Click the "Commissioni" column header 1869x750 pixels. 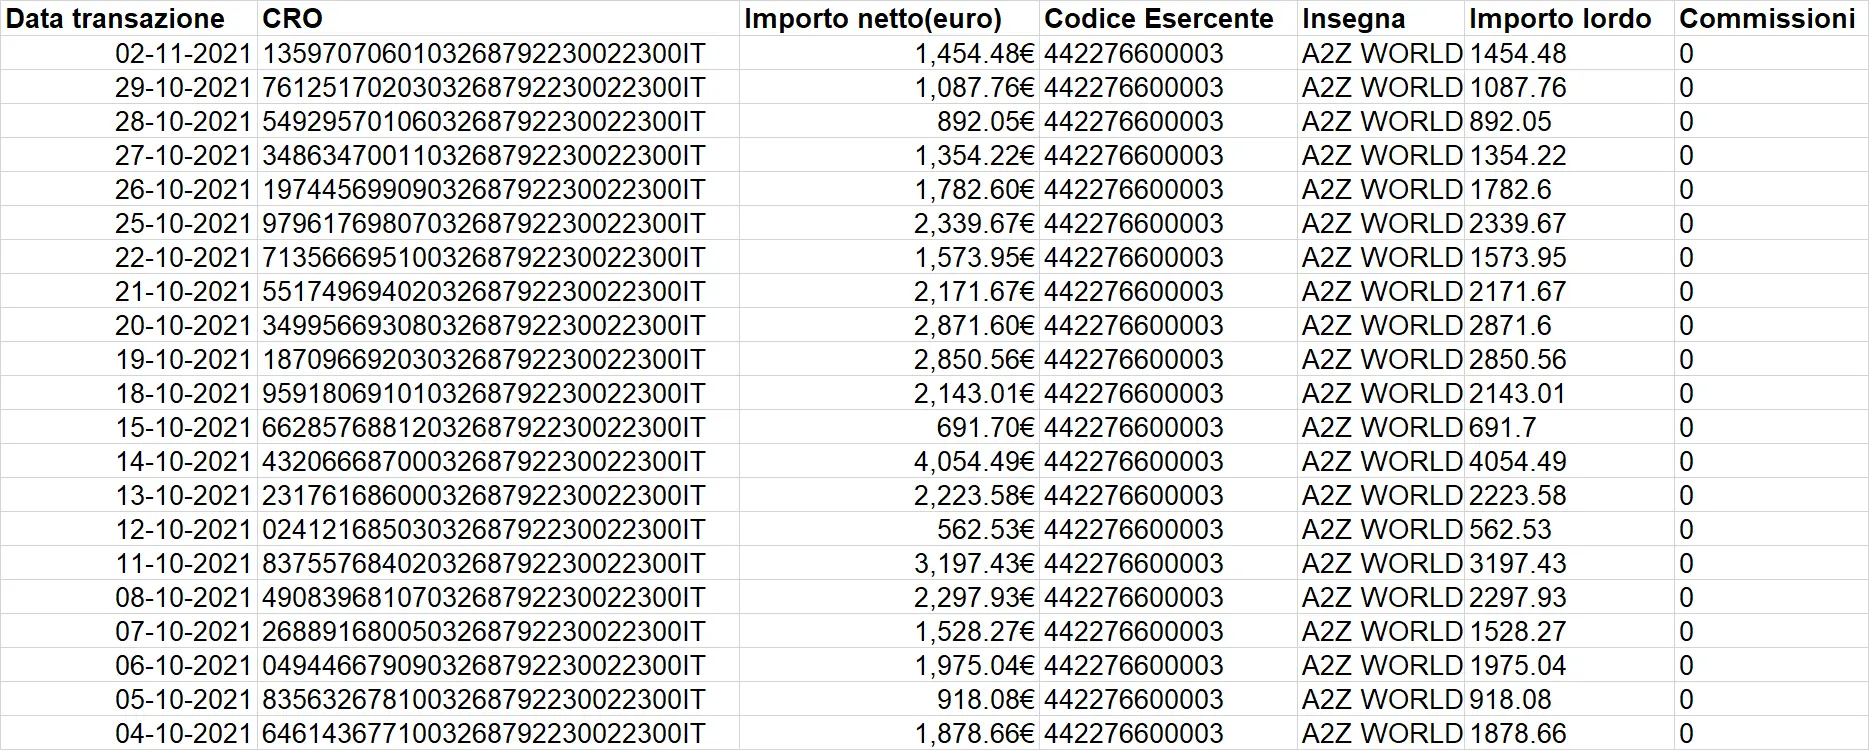tap(1766, 19)
